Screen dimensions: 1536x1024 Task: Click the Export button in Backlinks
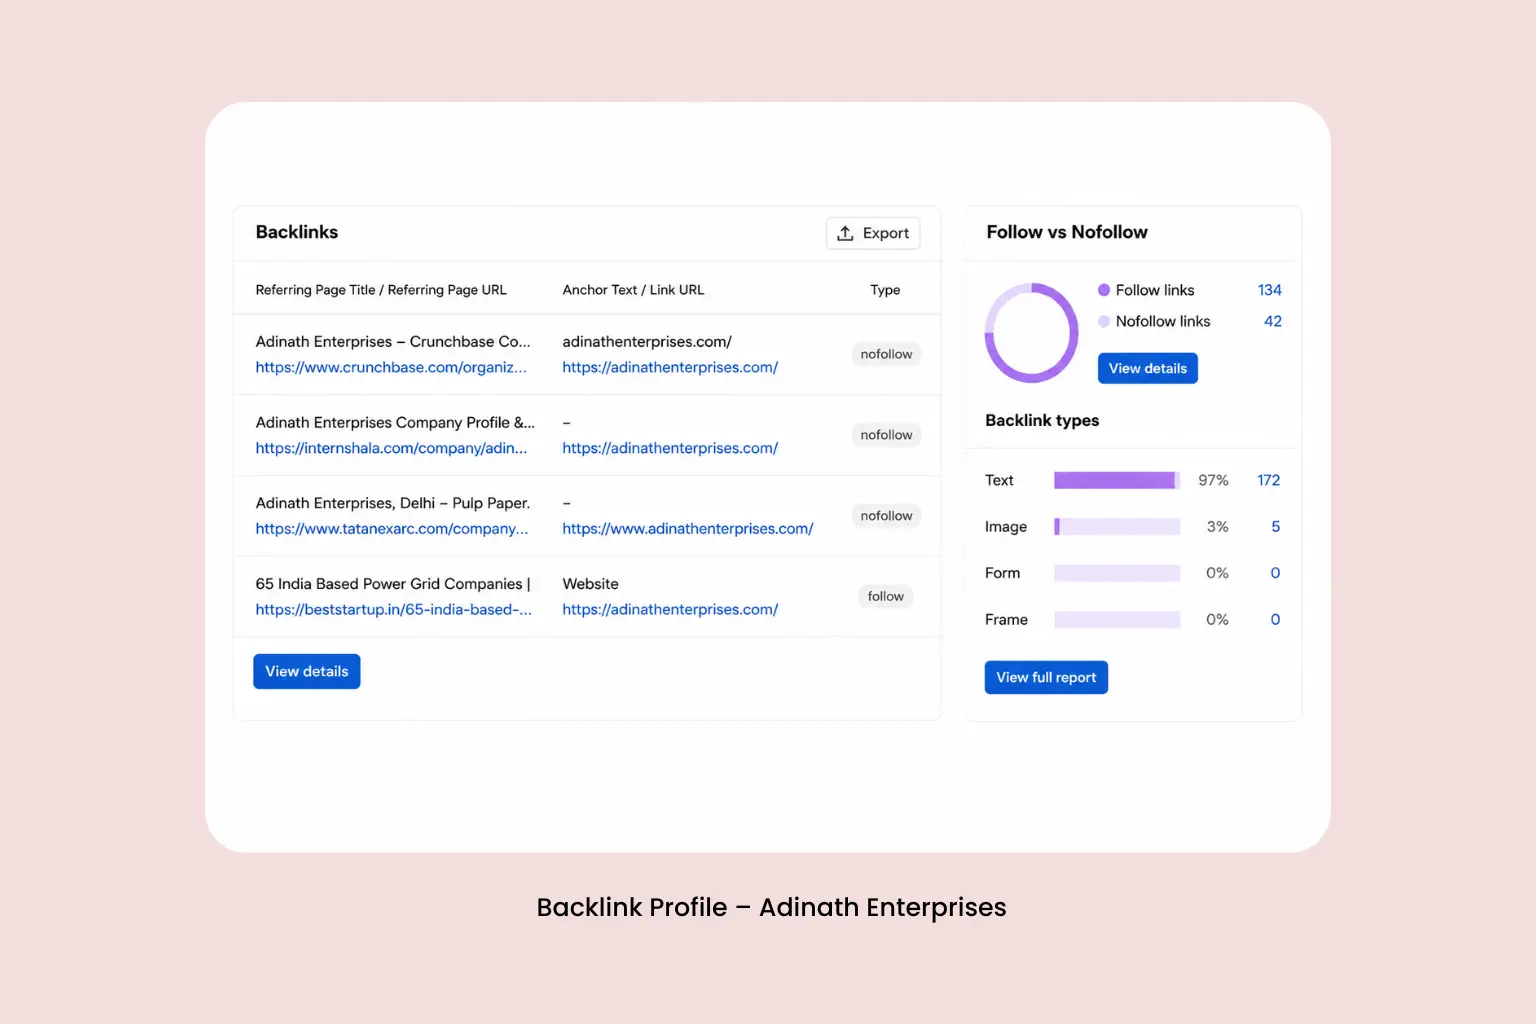(x=872, y=233)
